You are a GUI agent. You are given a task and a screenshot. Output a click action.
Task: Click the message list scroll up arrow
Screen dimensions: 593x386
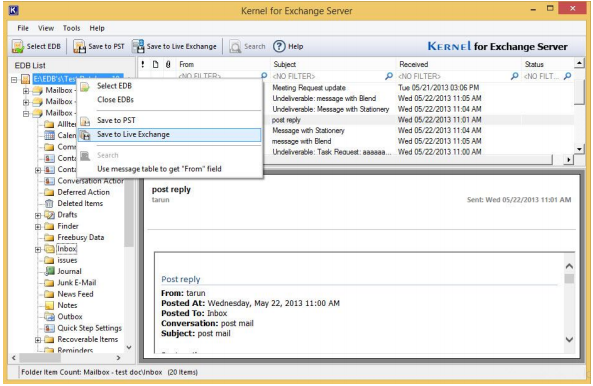pyautogui.click(x=579, y=63)
